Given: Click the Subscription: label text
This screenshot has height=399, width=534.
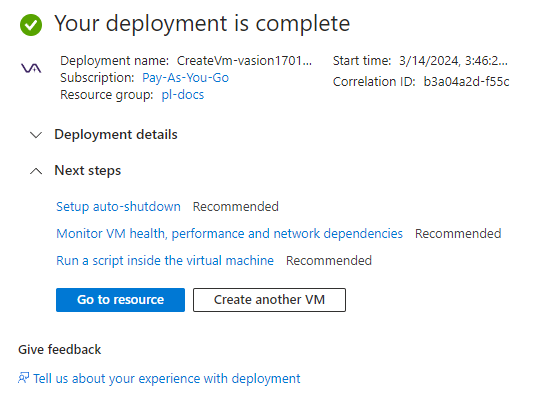Looking at the screenshot, I should (97, 78).
